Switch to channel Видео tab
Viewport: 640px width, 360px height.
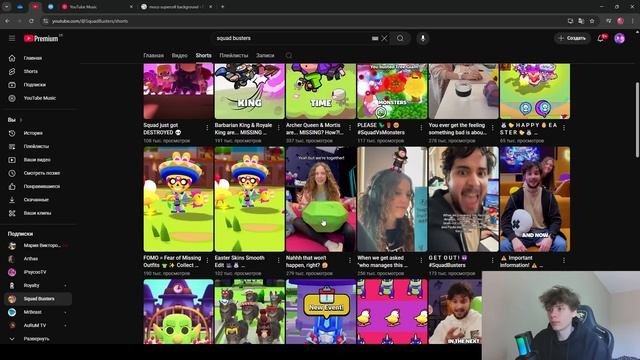point(180,56)
